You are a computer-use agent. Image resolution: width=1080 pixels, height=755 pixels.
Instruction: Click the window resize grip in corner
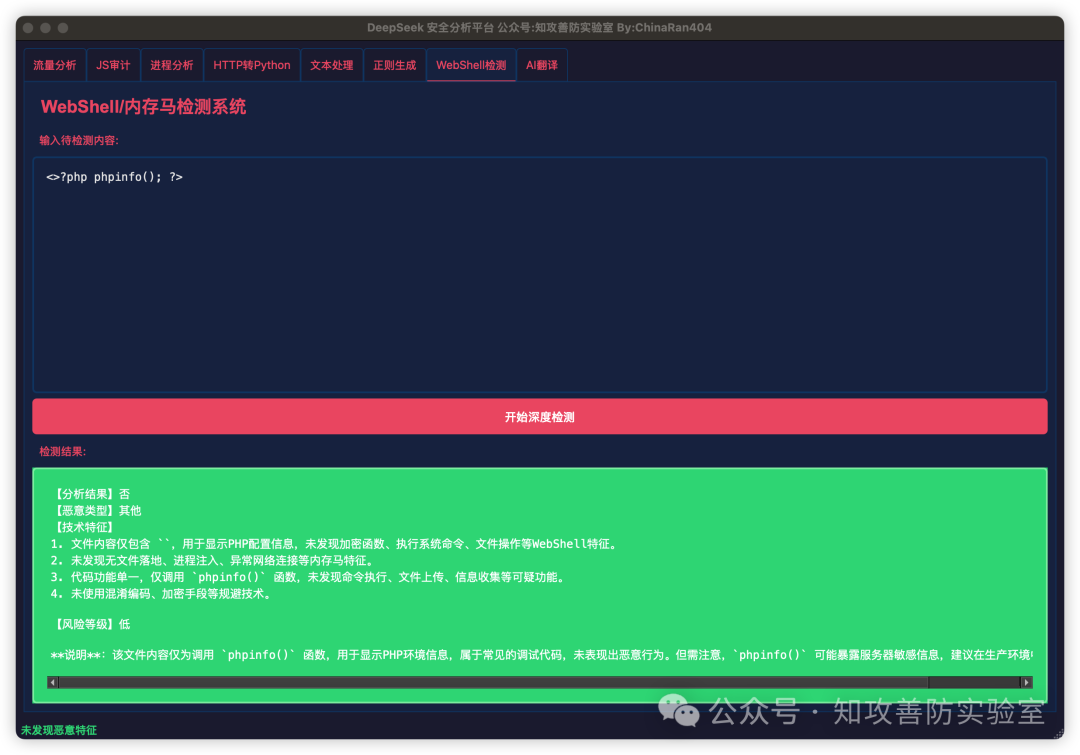[x=1058, y=733]
